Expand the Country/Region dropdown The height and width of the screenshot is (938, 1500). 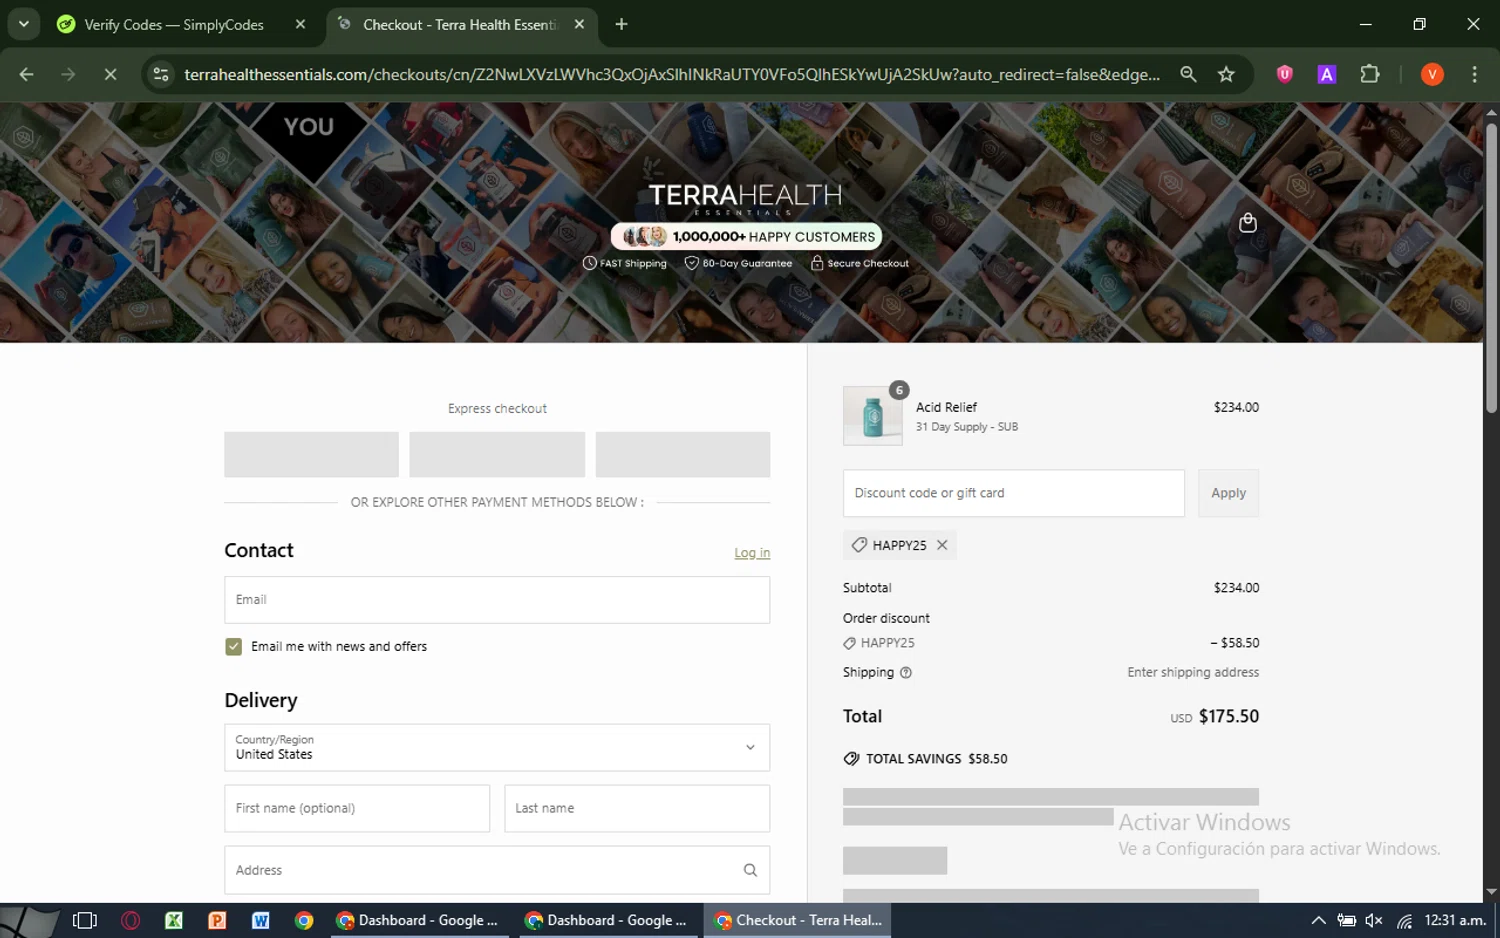click(x=497, y=747)
